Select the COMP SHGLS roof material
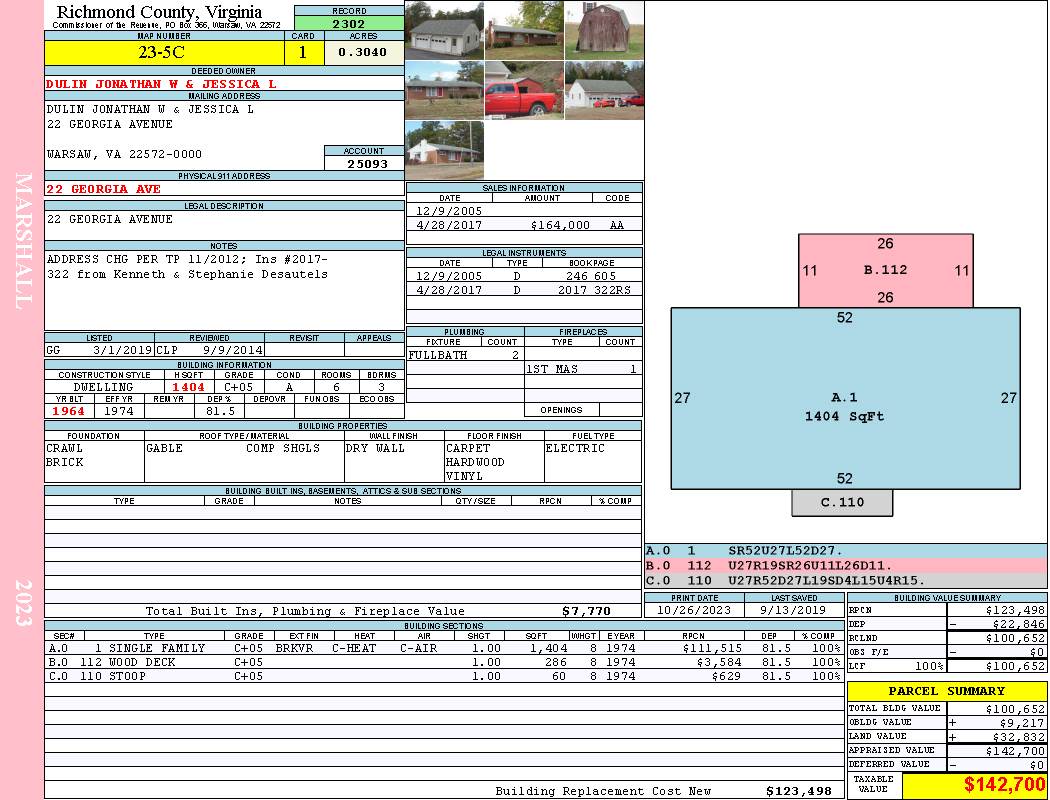 [283, 448]
